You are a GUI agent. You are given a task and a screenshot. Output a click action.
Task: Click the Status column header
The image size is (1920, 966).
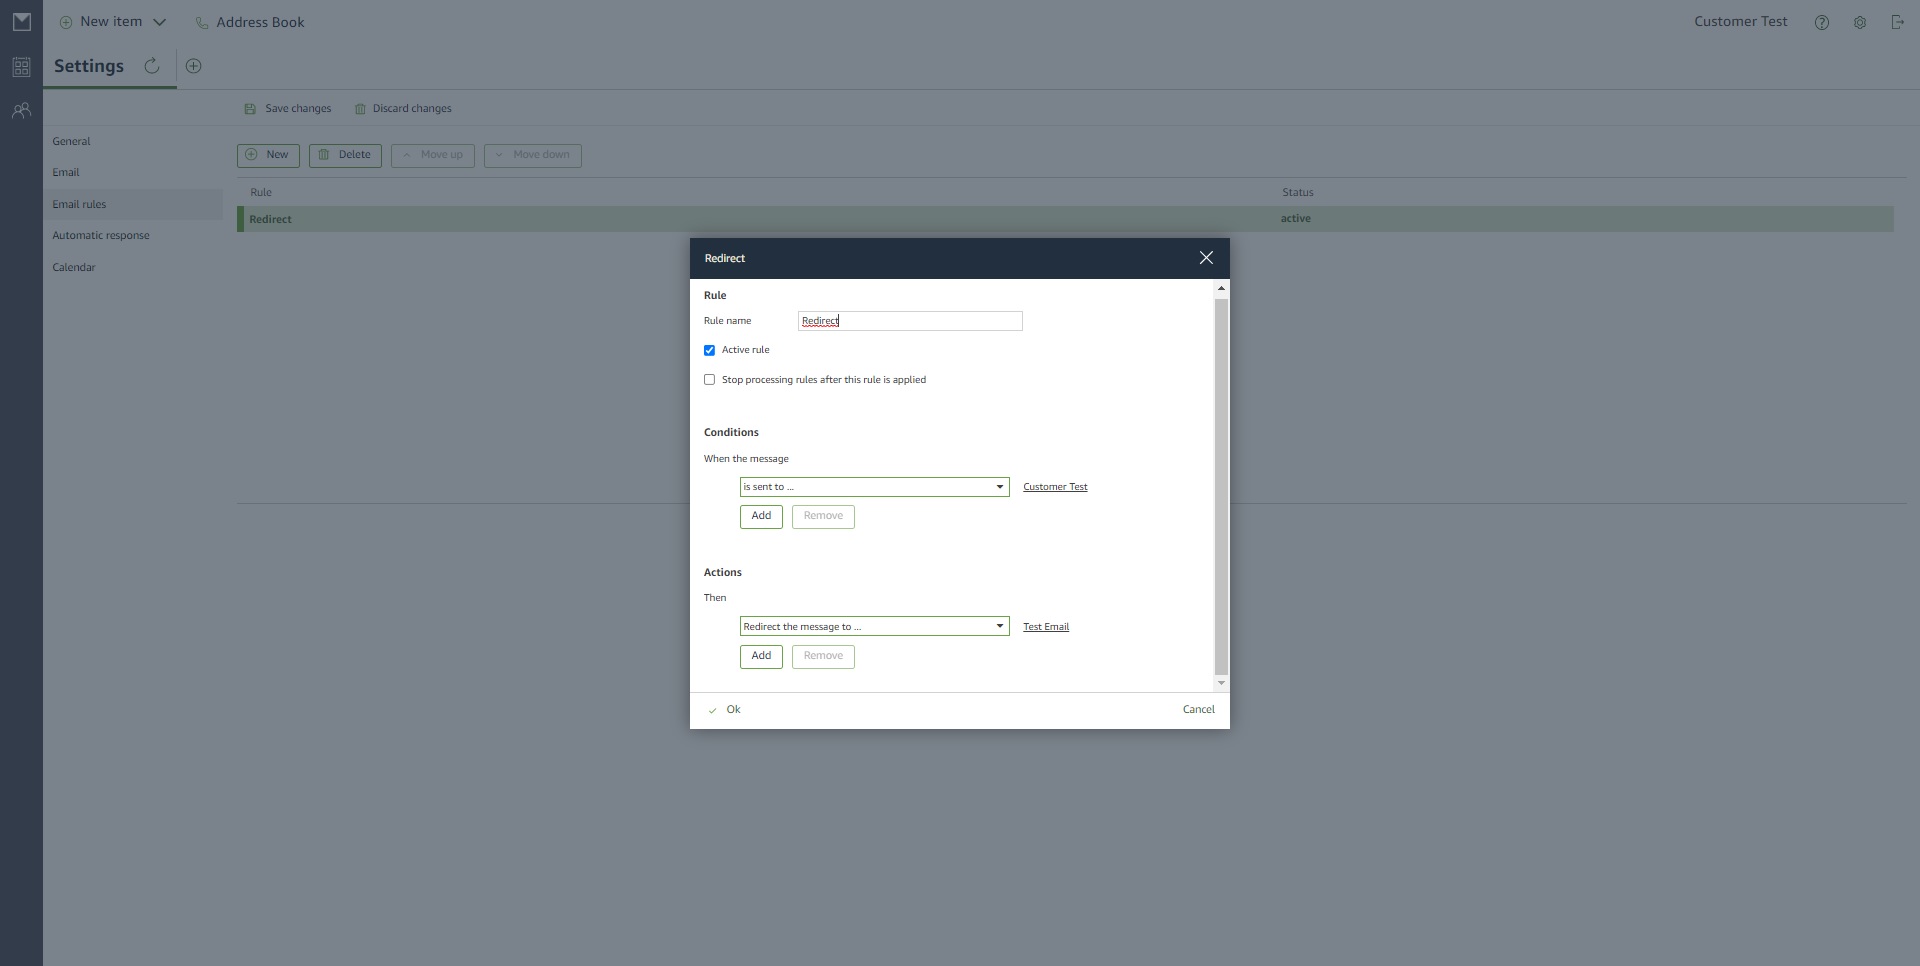[1298, 192]
